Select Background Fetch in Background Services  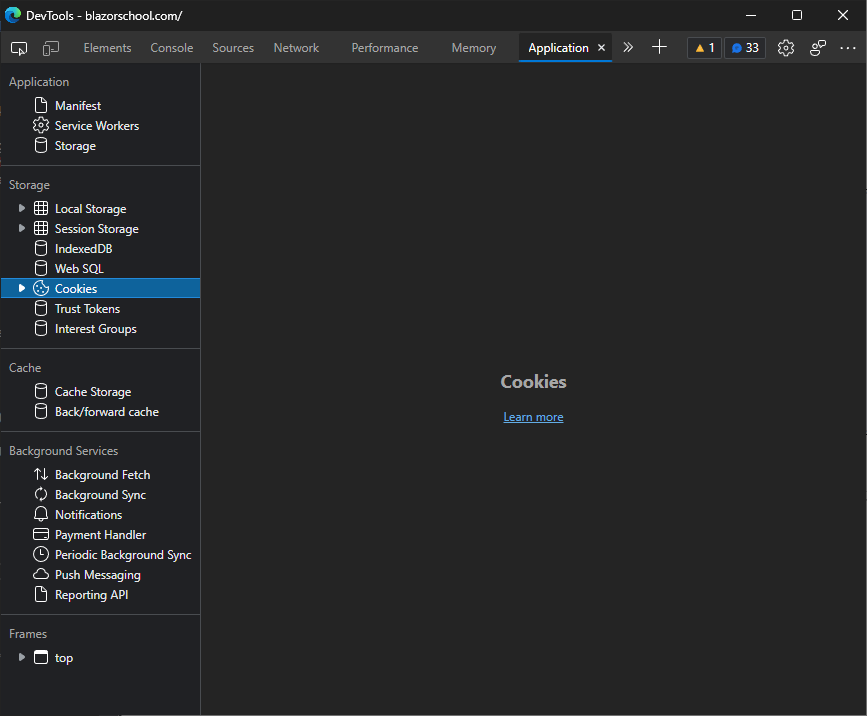click(x=102, y=475)
